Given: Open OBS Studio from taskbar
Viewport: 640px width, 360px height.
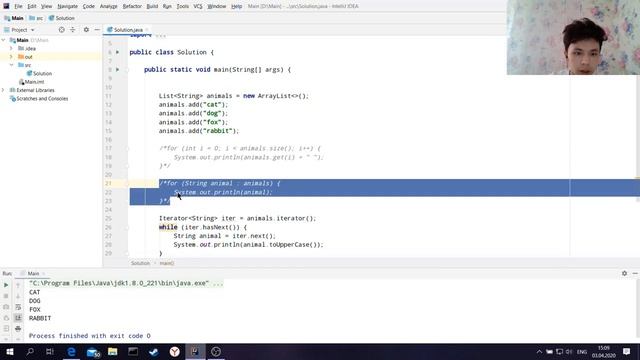Looking at the screenshot, I should [x=216, y=352].
